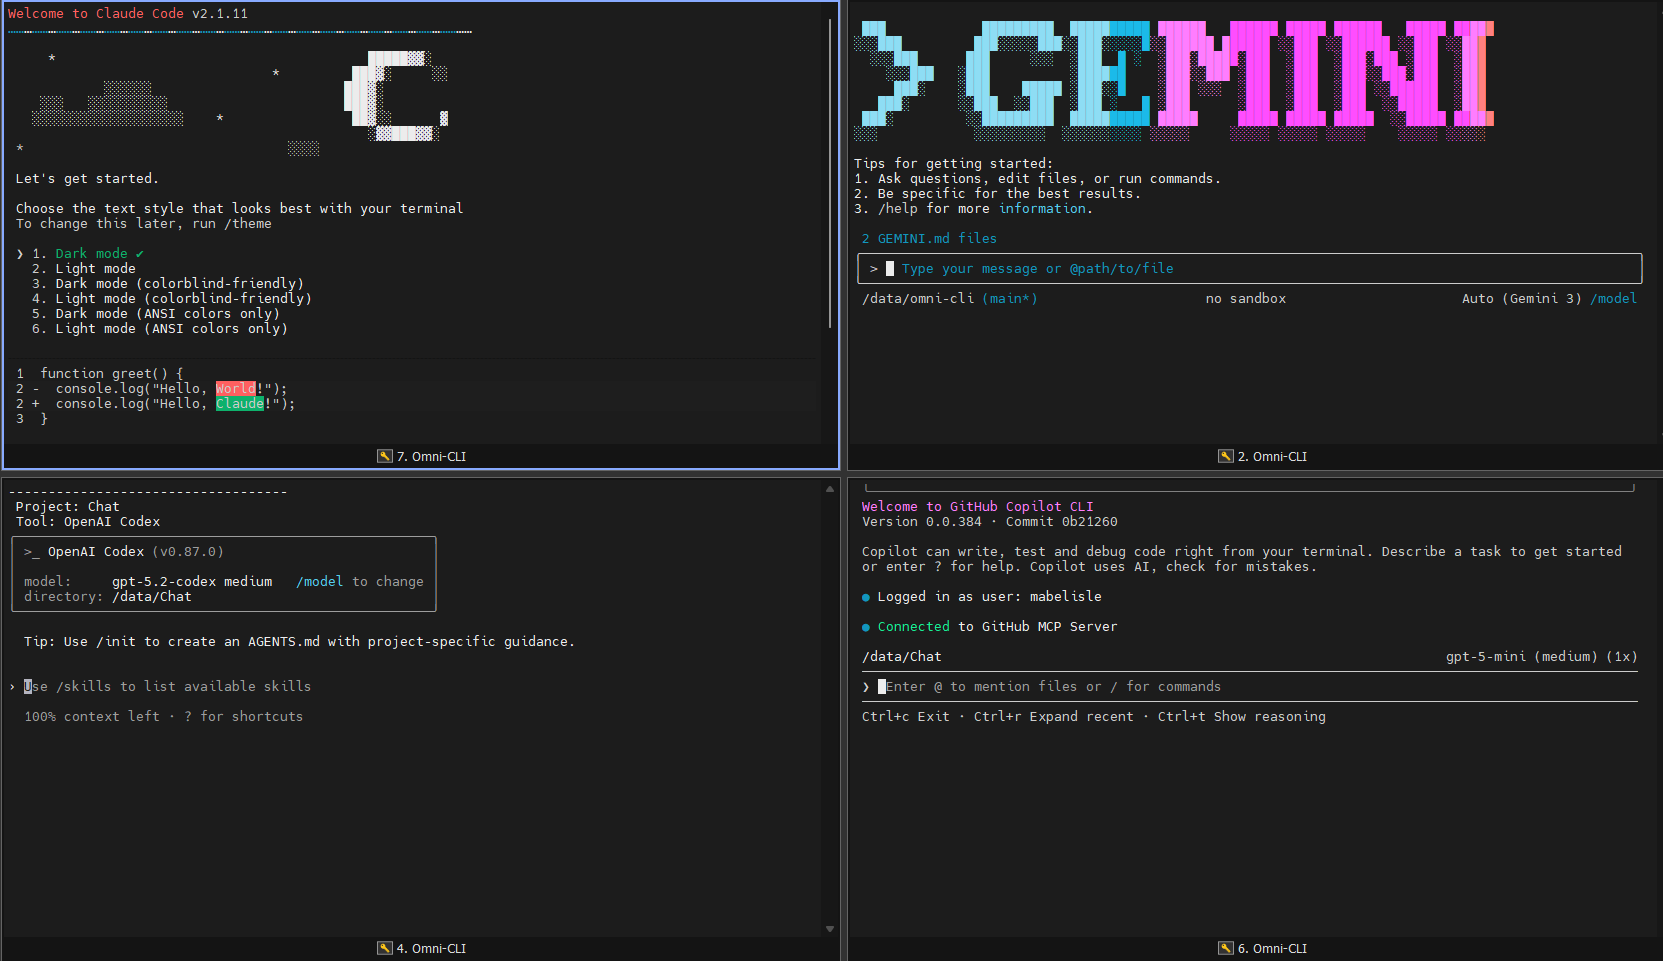Image resolution: width=1663 pixels, height=961 pixels.
Task: Click the '/model' hint in Gemini status line
Action: (1614, 299)
